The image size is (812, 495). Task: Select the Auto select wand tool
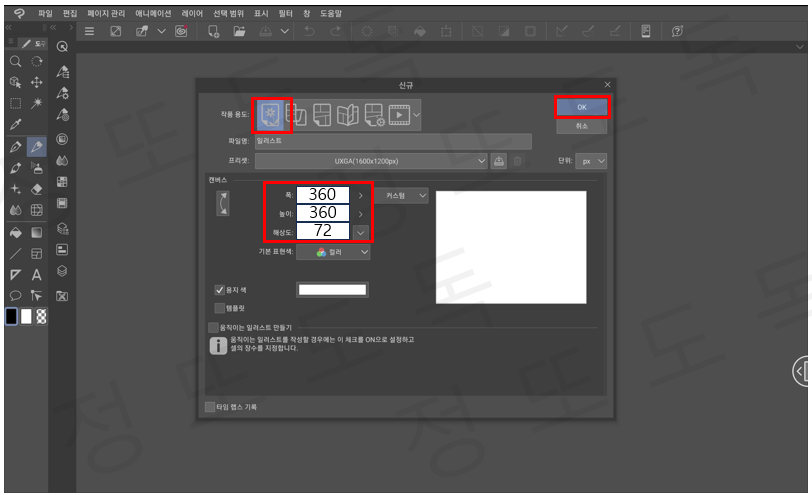pos(37,103)
